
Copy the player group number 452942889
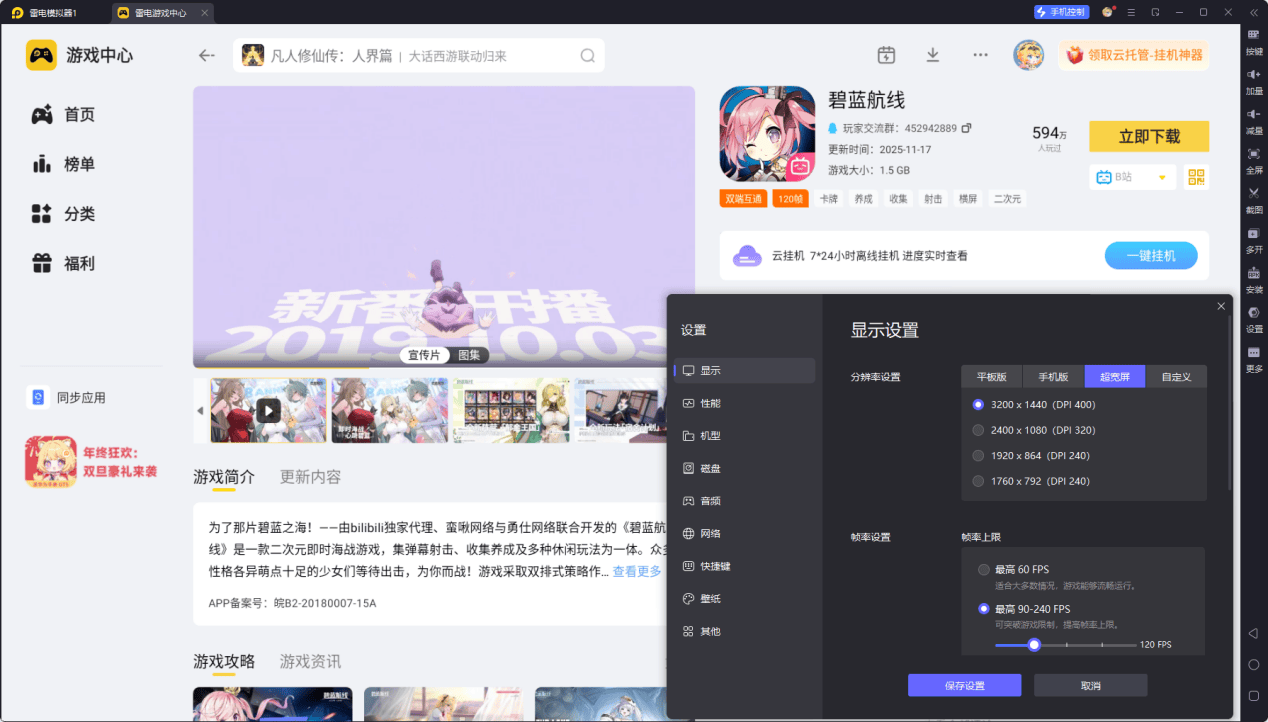966,128
